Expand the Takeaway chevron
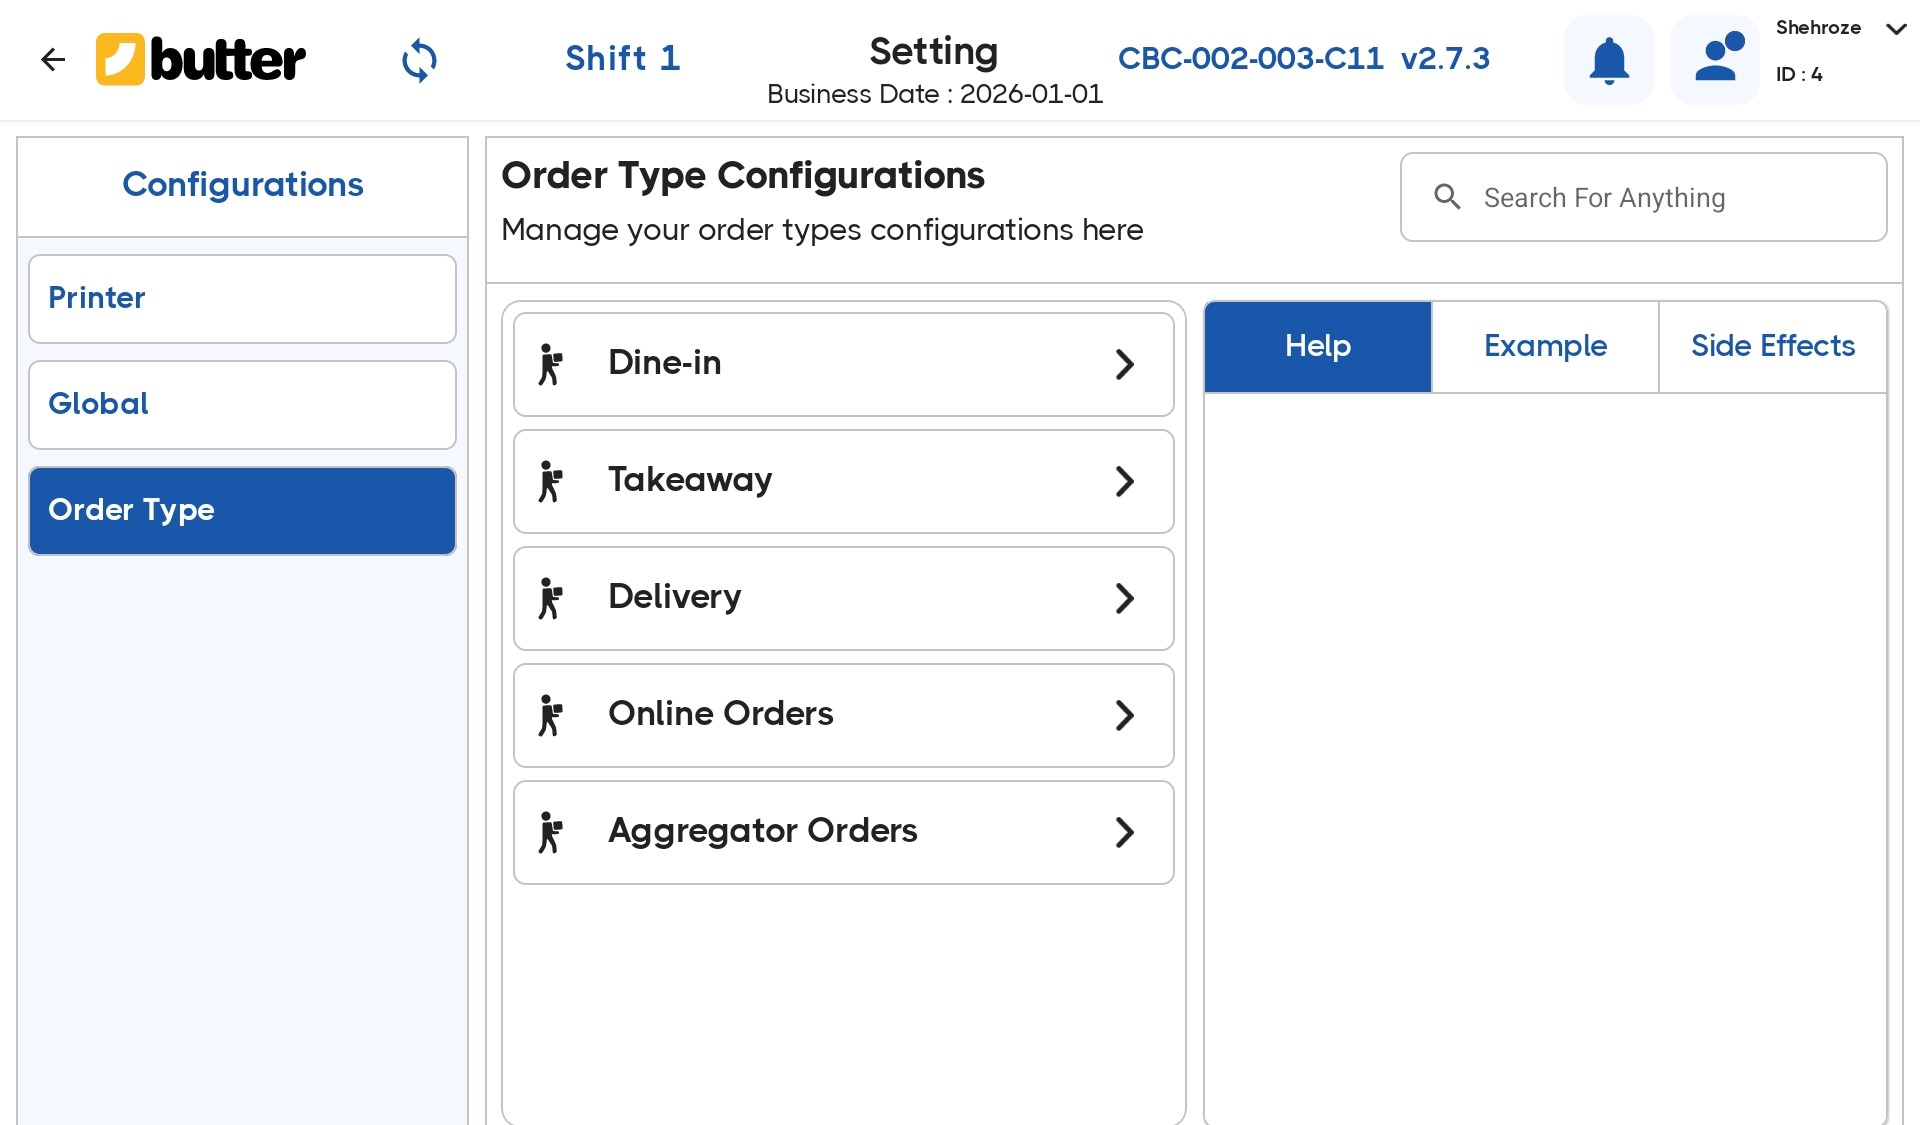1920x1125 pixels. pyautogui.click(x=1125, y=481)
